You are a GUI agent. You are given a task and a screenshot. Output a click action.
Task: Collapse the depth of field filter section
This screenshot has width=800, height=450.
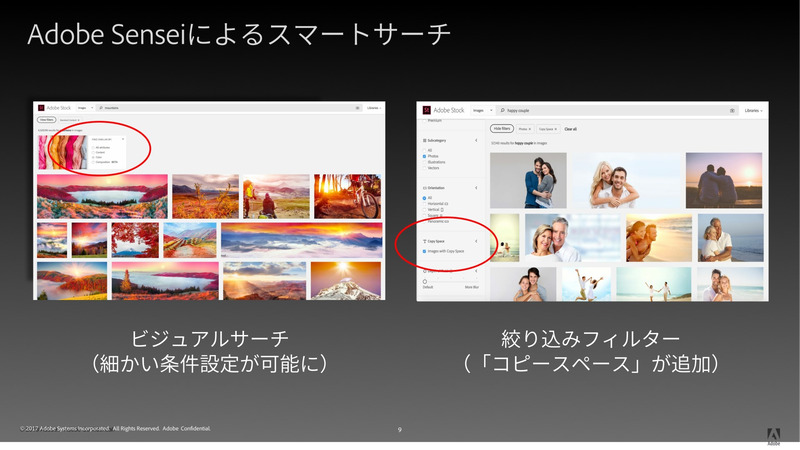(x=476, y=271)
